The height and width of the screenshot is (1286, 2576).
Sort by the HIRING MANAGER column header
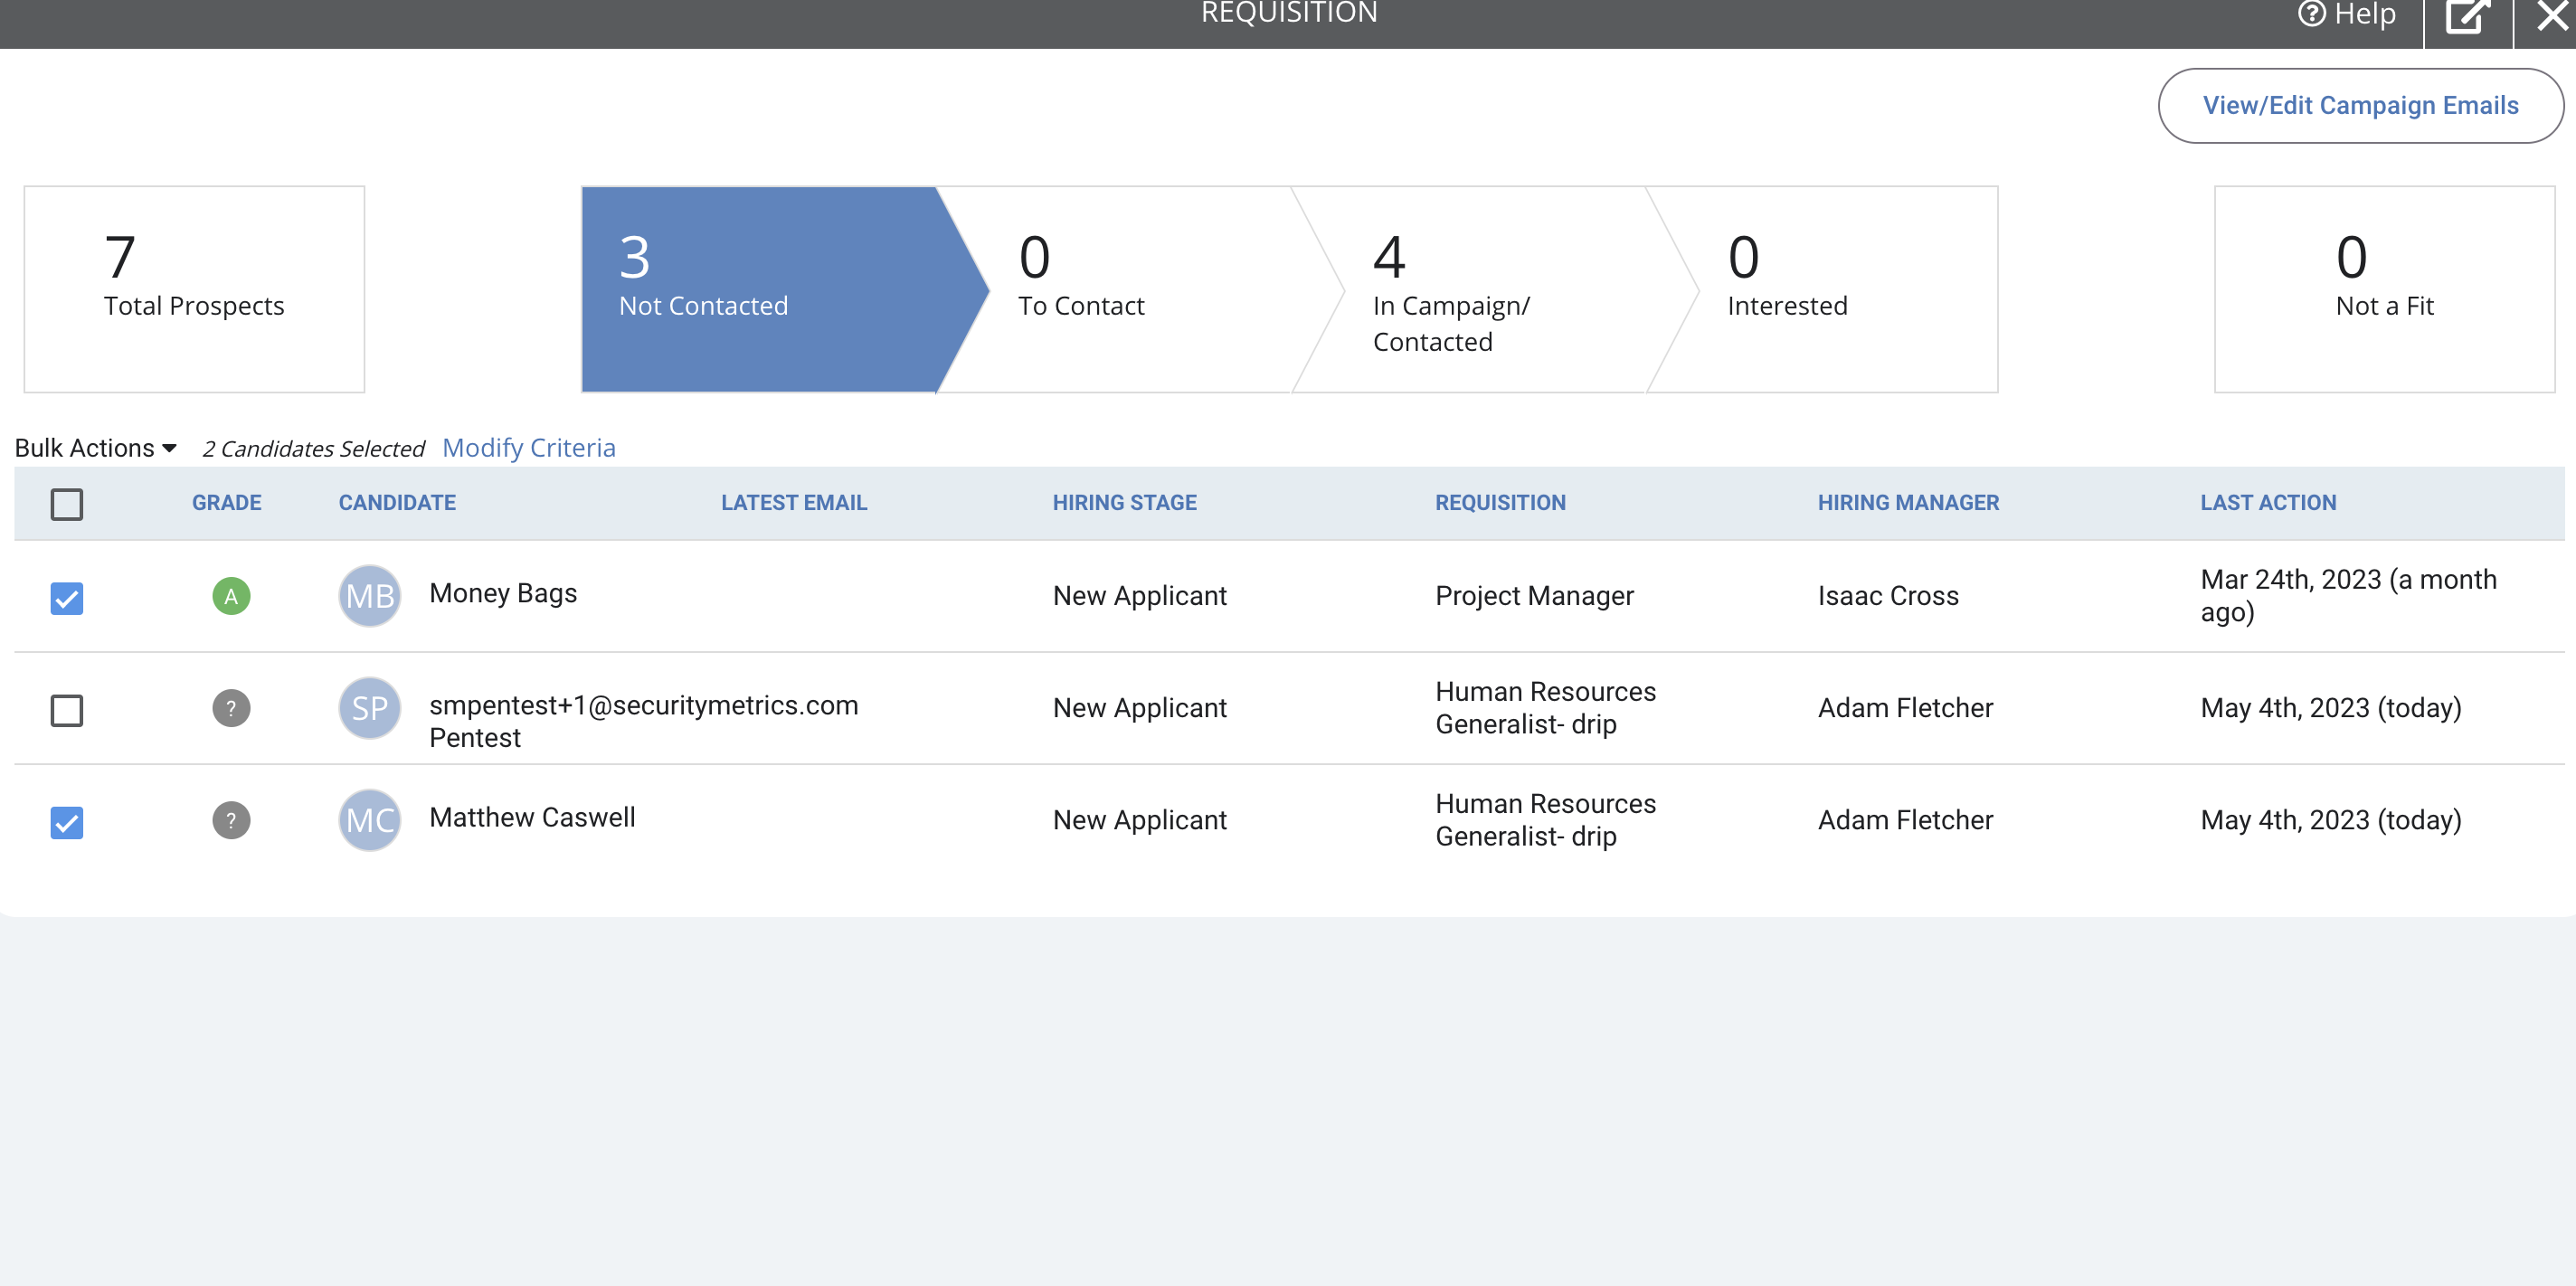coord(1909,503)
